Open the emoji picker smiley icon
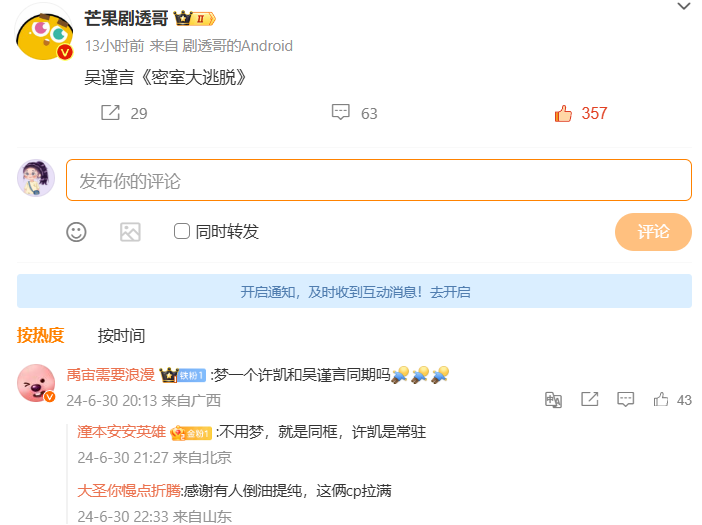702x525 pixels. [x=76, y=232]
